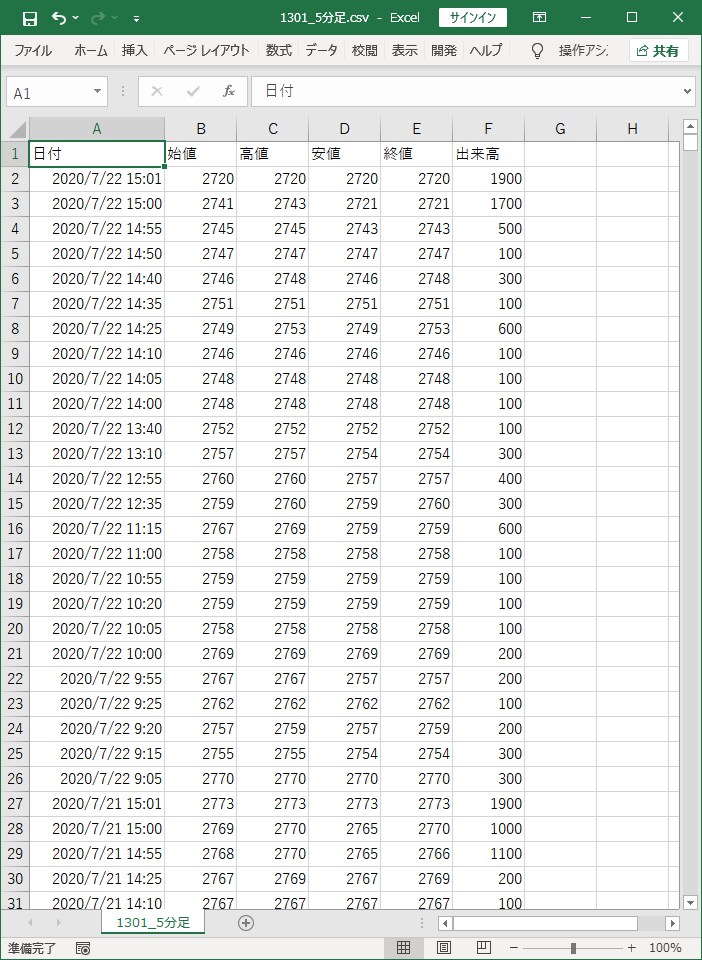
Task: Select cell B1 labeled 始値
Action: [x=201, y=154]
